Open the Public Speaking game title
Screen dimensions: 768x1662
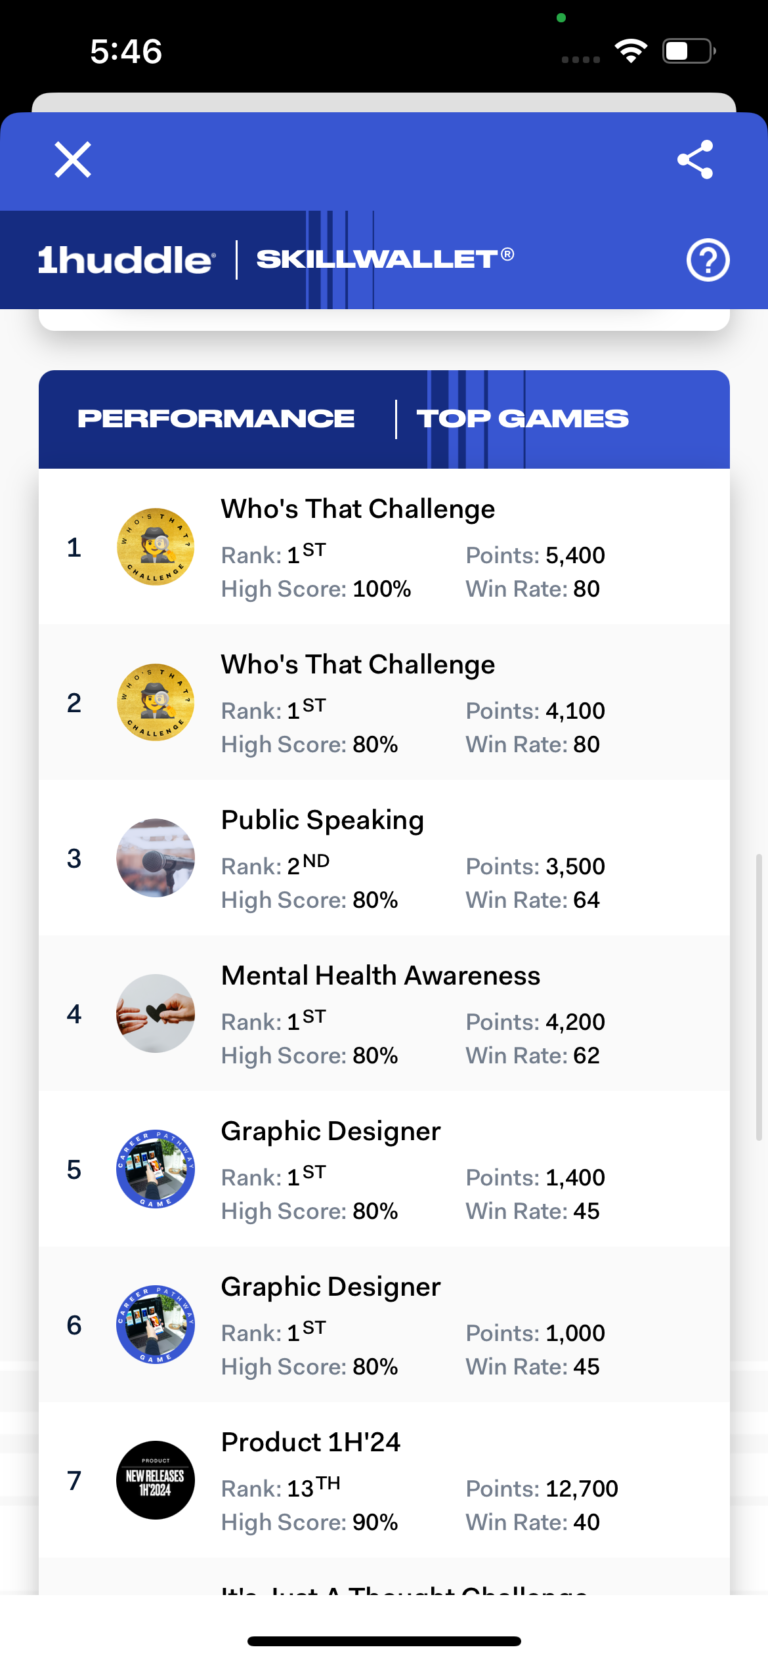click(322, 820)
